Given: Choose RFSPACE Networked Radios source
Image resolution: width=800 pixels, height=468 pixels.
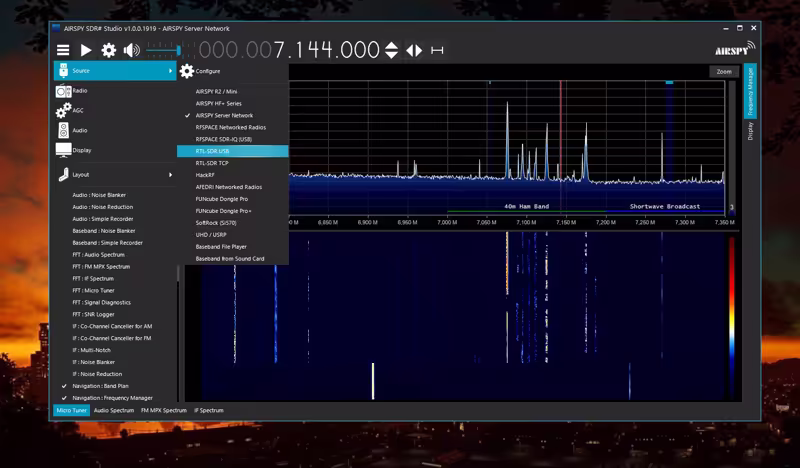Looking at the screenshot, I should coord(233,127).
